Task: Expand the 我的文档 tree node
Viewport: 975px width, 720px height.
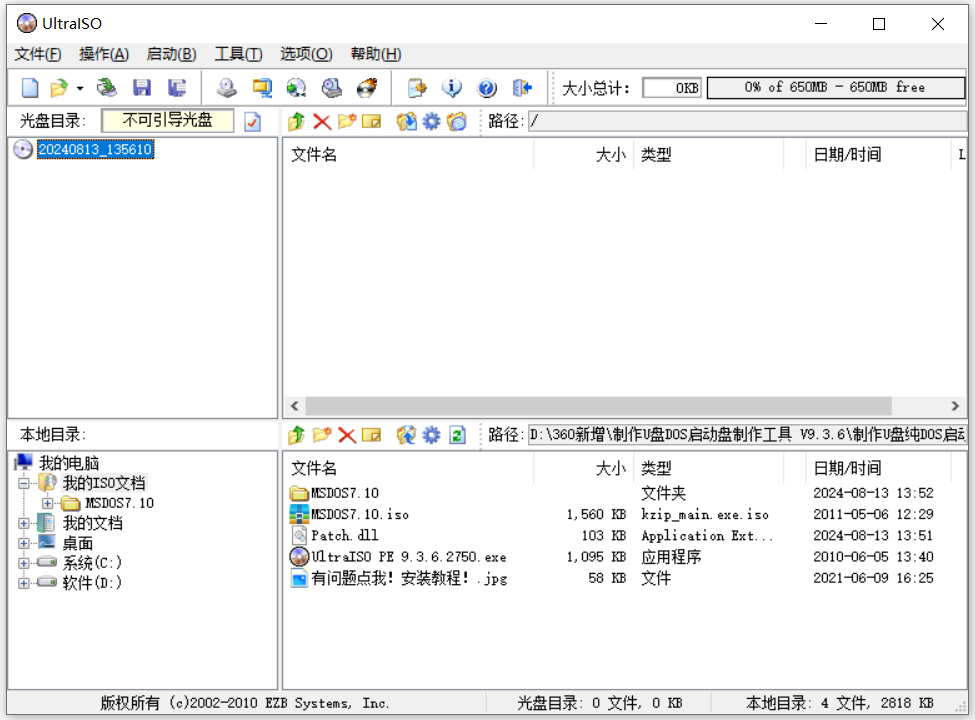Action: [x=24, y=523]
